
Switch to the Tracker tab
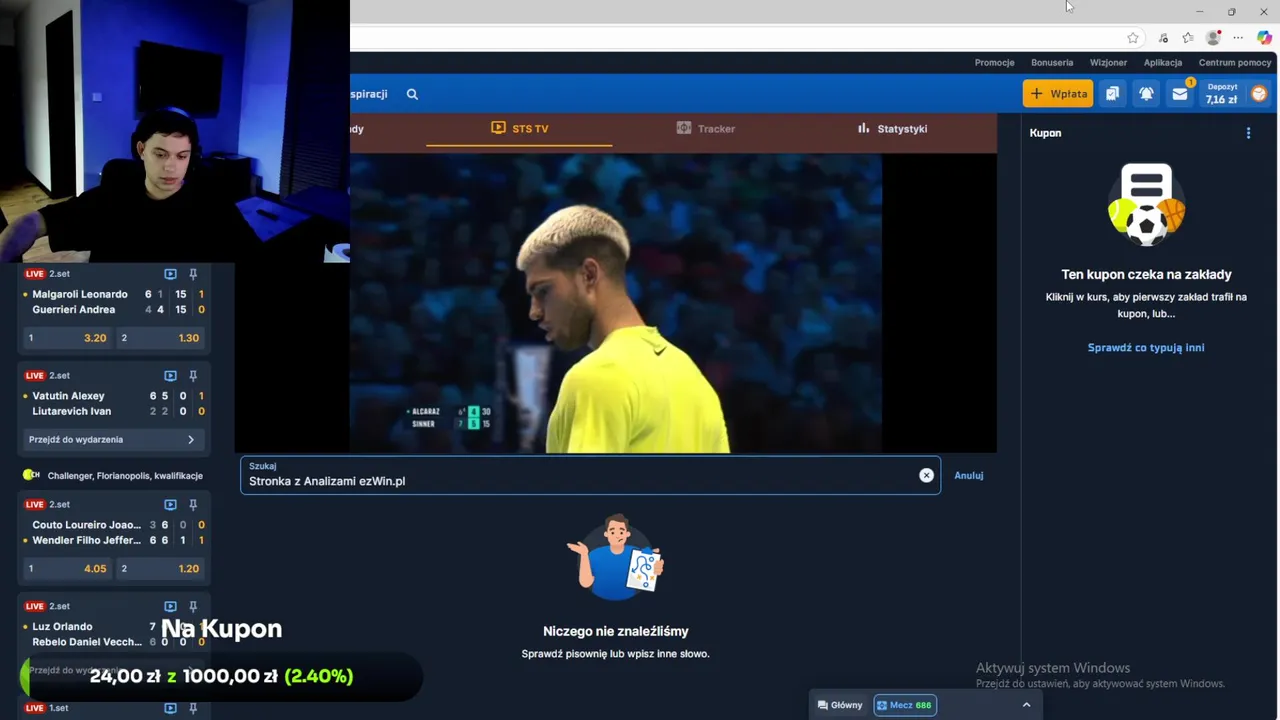[705, 129]
